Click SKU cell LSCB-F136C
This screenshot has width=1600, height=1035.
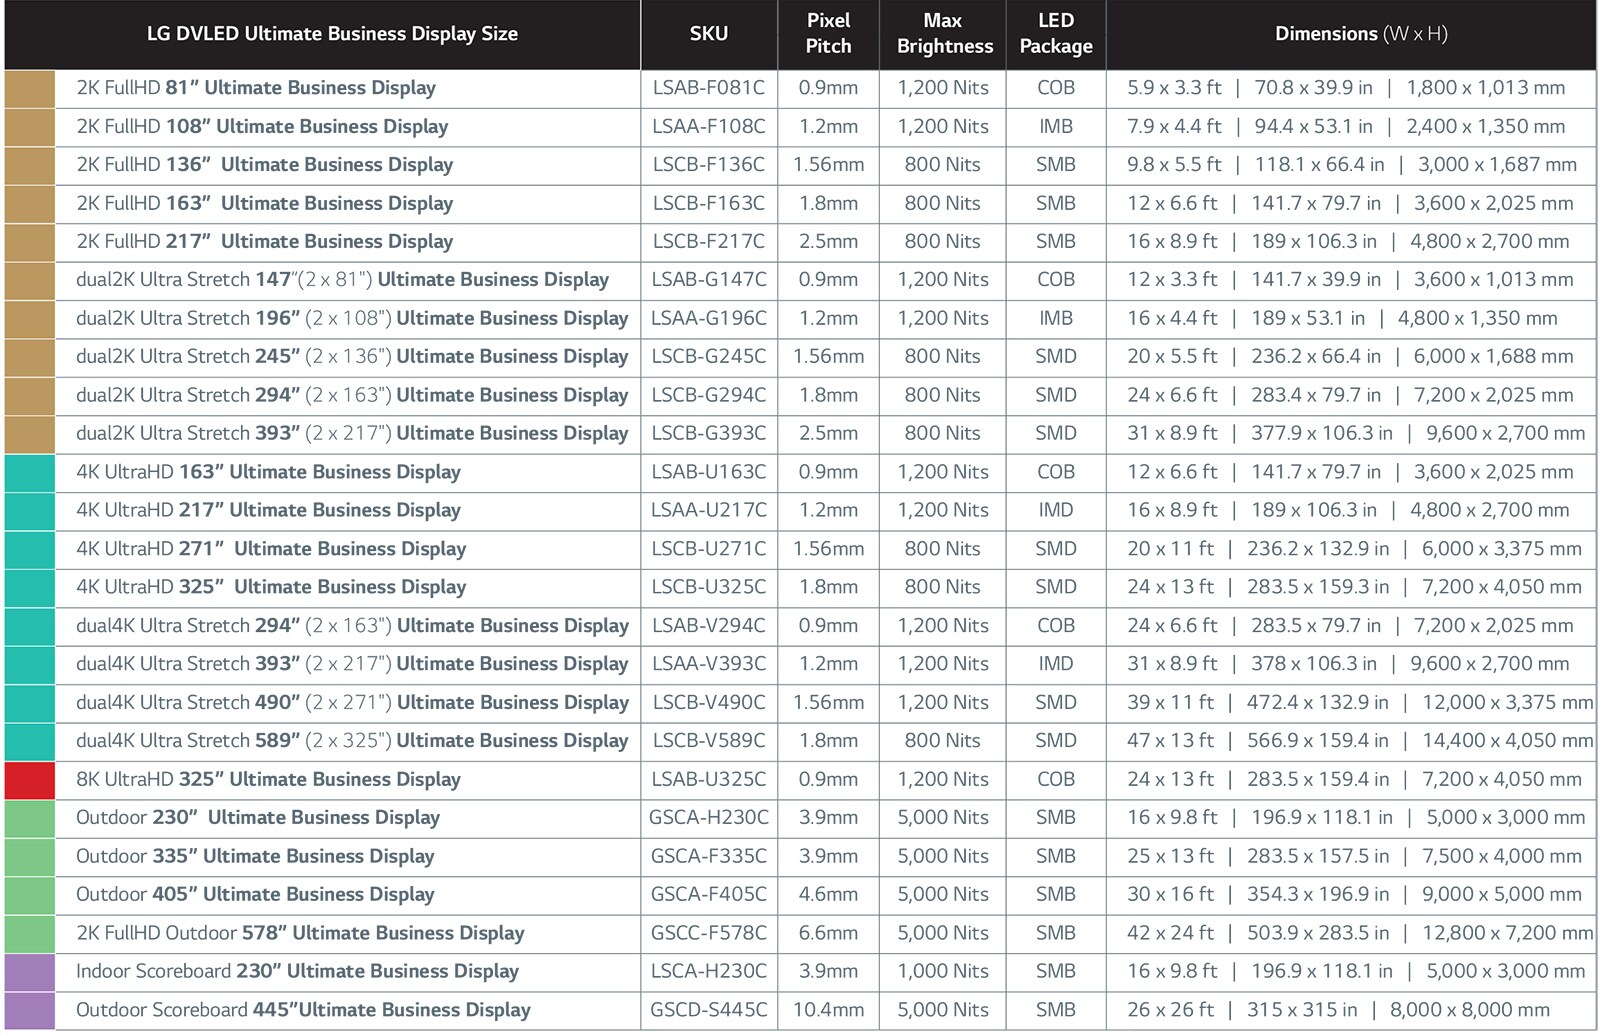tap(709, 165)
